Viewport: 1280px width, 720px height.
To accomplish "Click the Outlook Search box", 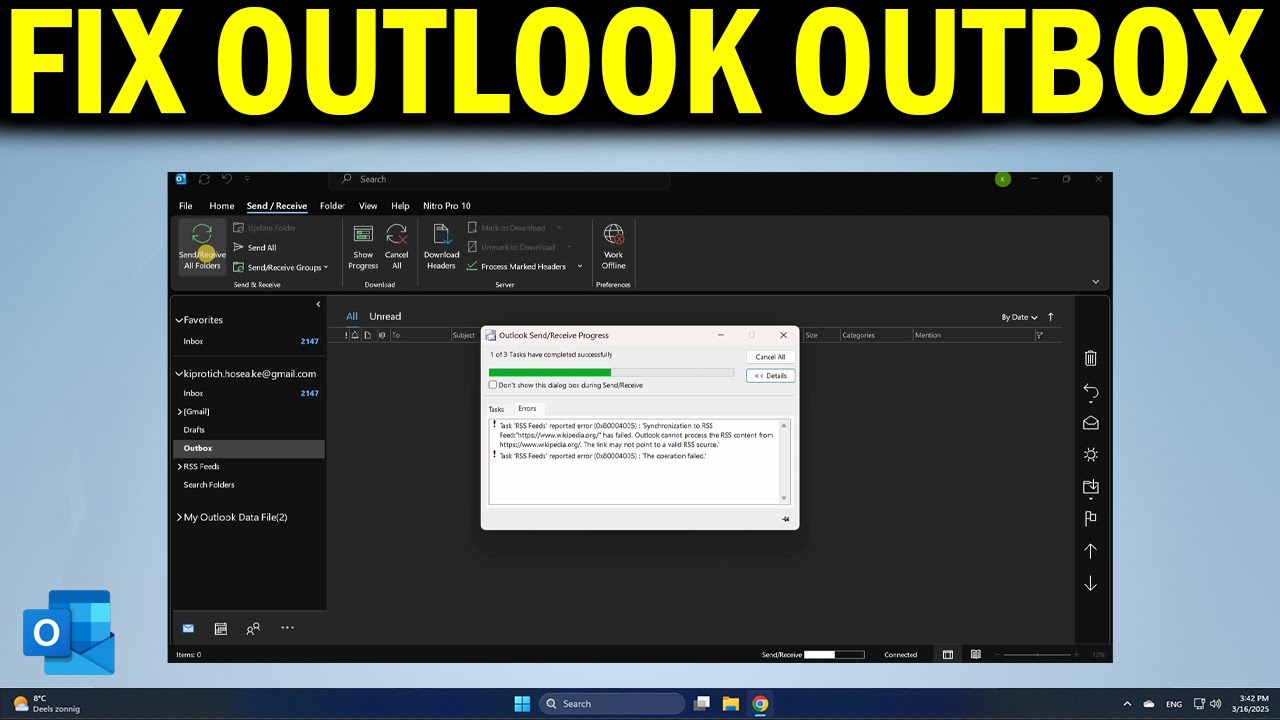I will click(x=500, y=179).
